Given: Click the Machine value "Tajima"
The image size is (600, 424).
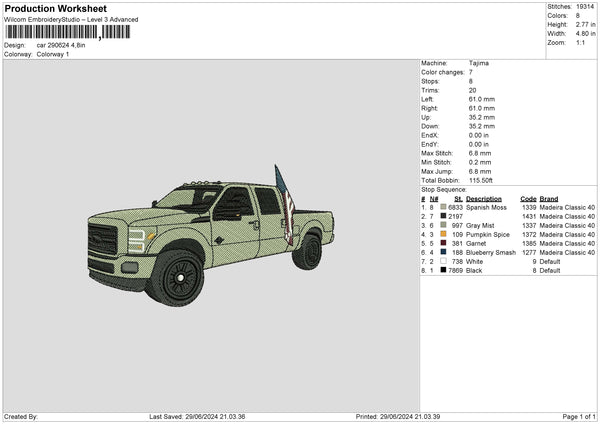Looking at the screenshot, I should (479, 63).
